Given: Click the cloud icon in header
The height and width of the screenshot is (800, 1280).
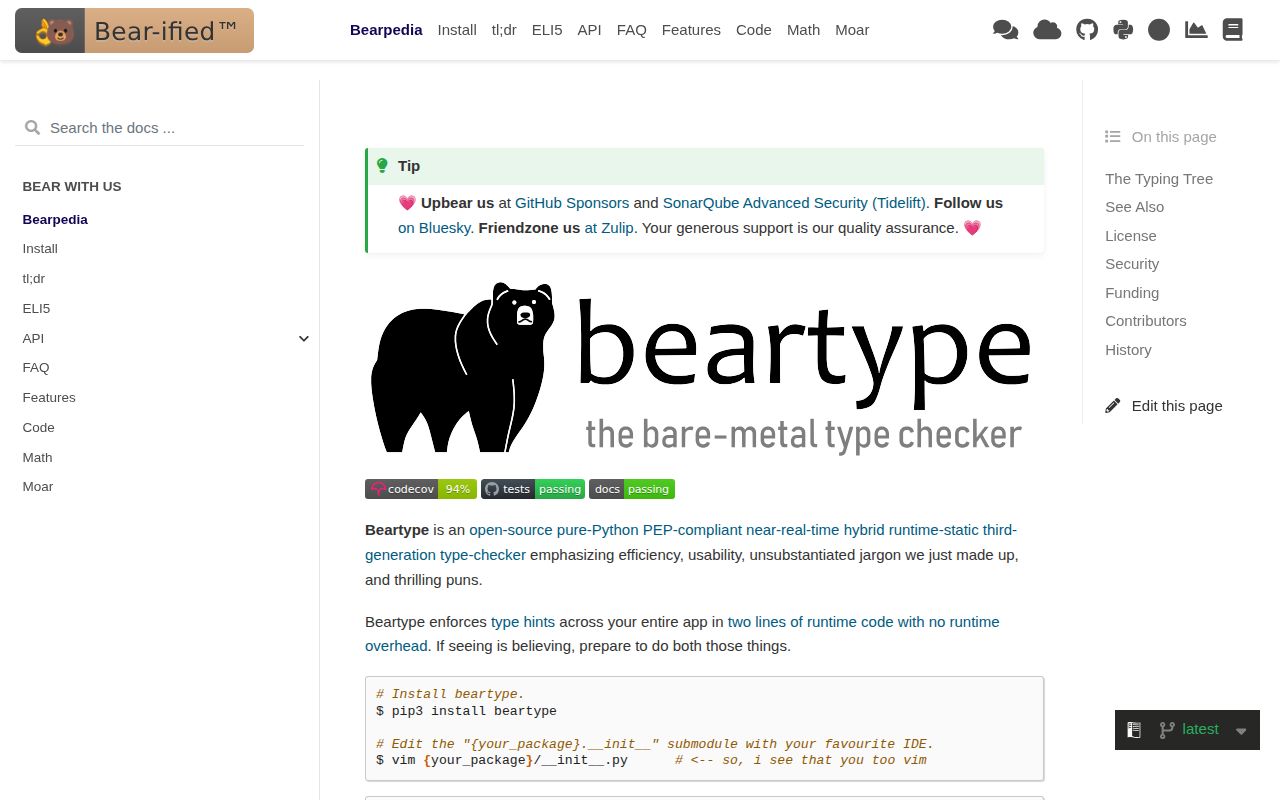Looking at the screenshot, I should pos(1047,30).
